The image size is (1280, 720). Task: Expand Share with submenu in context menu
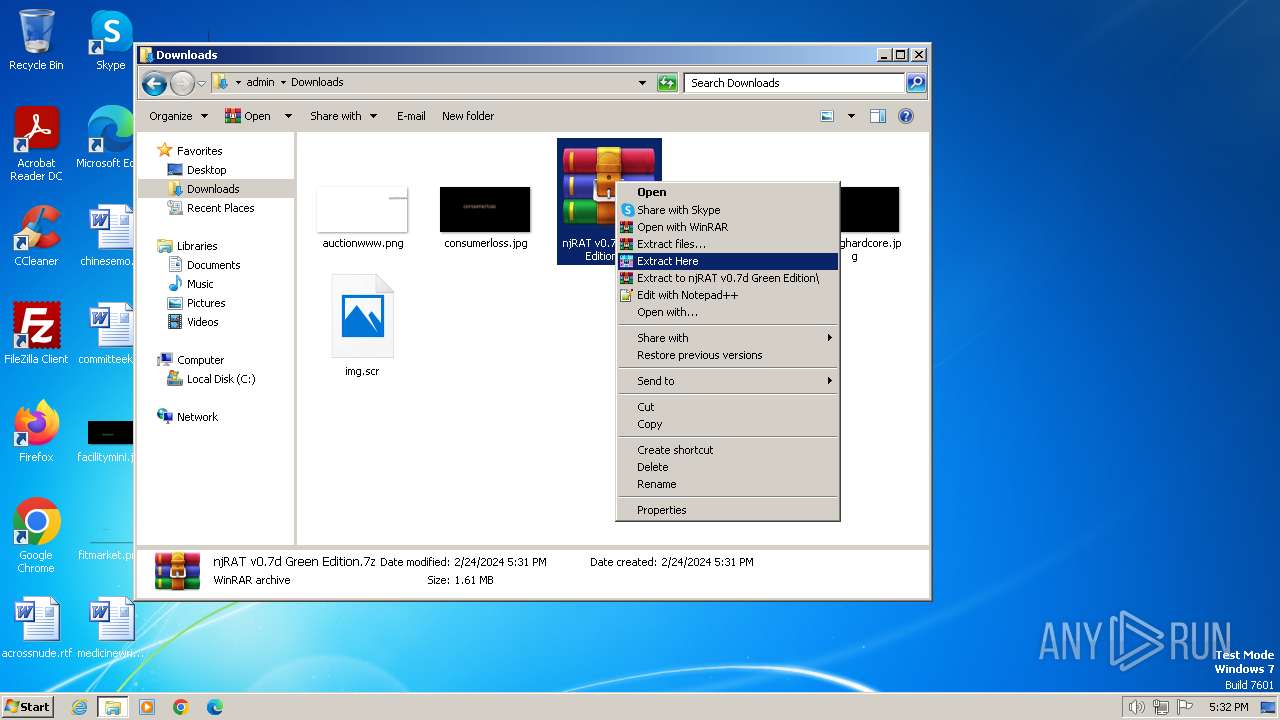point(728,338)
